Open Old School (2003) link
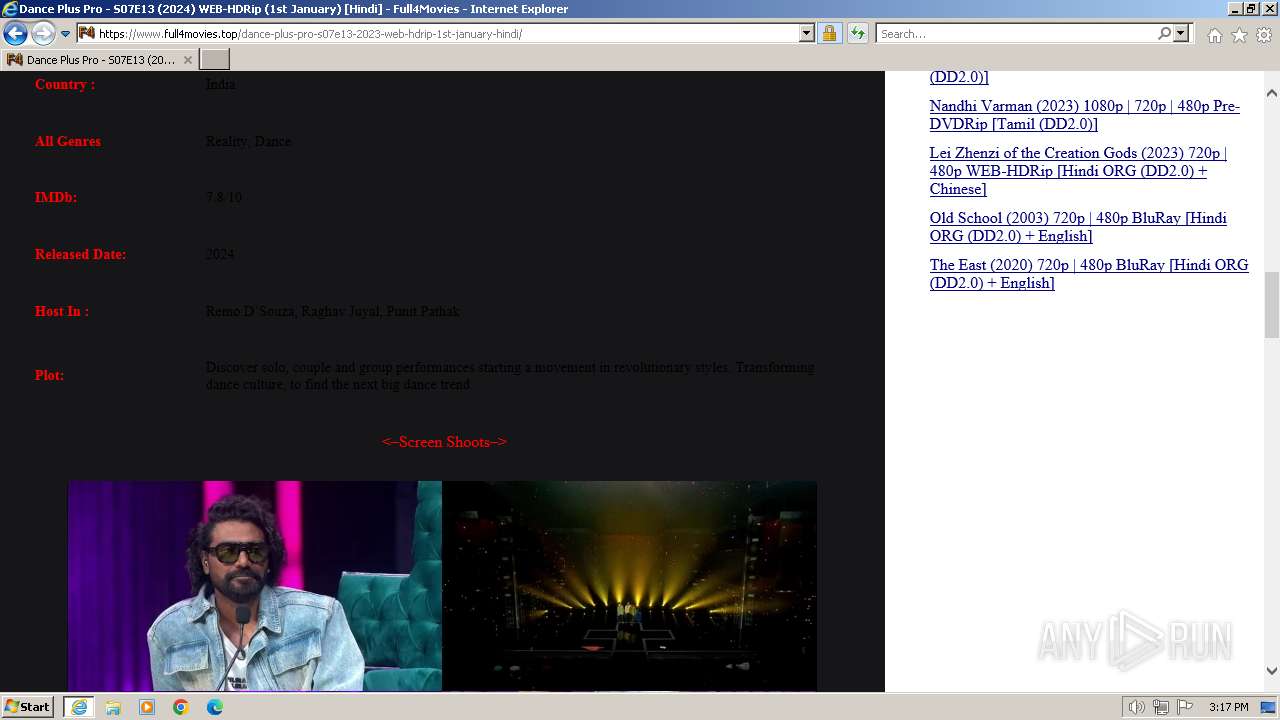 pyautogui.click(x=1078, y=227)
